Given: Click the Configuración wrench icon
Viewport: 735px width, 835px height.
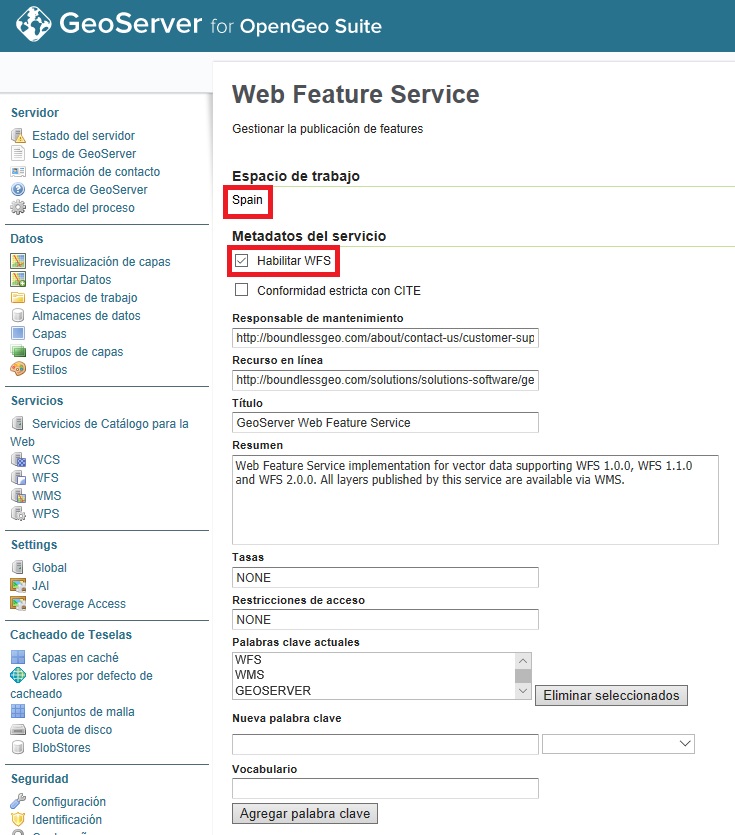Looking at the screenshot, I should [18, 801].
